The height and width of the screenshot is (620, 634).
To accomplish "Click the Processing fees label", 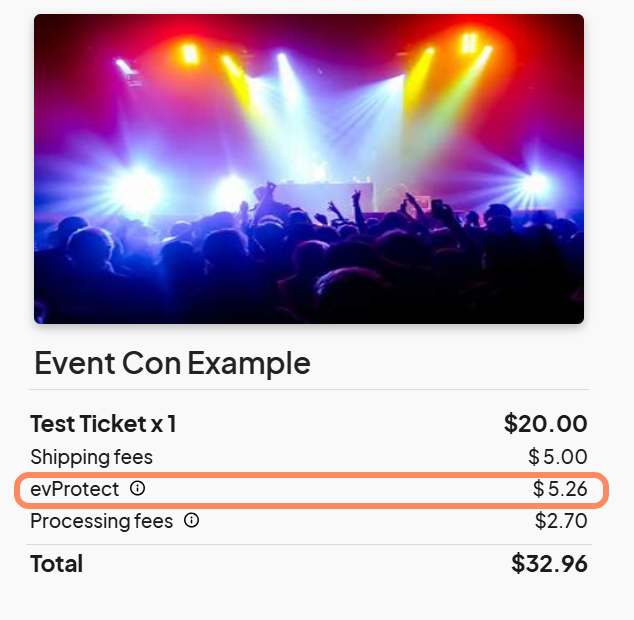I will [101, 521].
